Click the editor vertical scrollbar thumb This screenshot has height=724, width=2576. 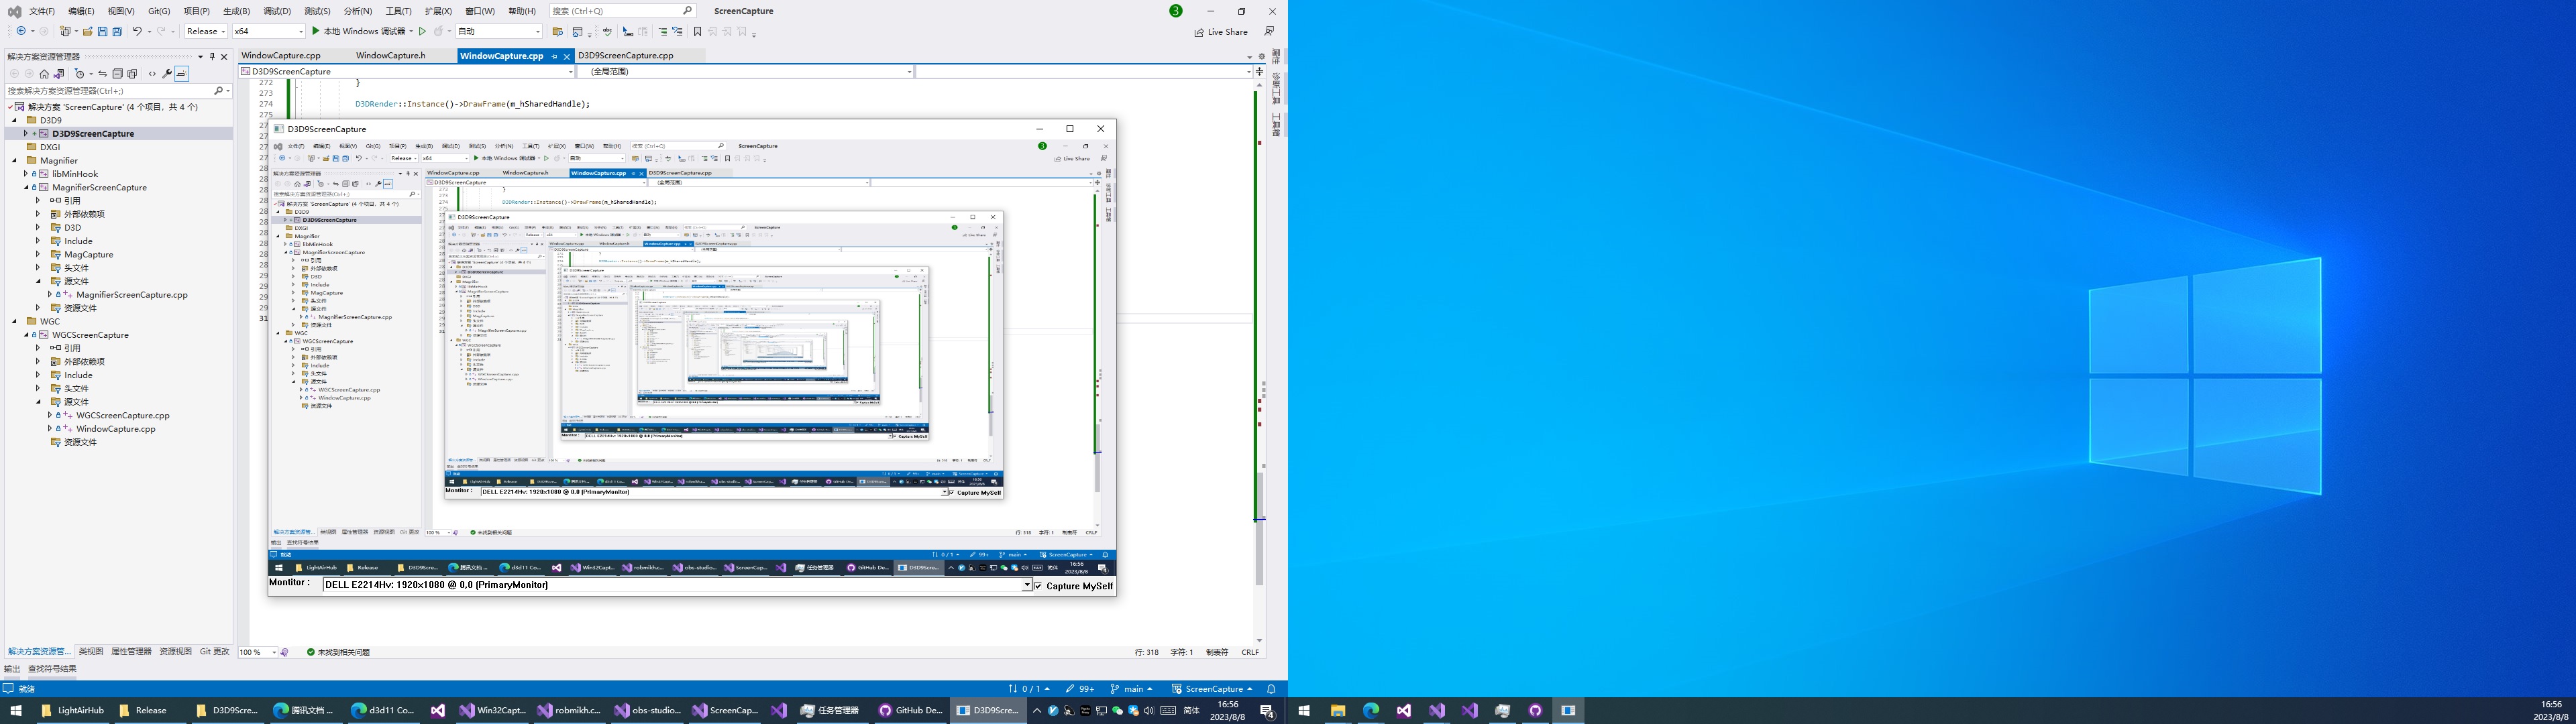1259,550
